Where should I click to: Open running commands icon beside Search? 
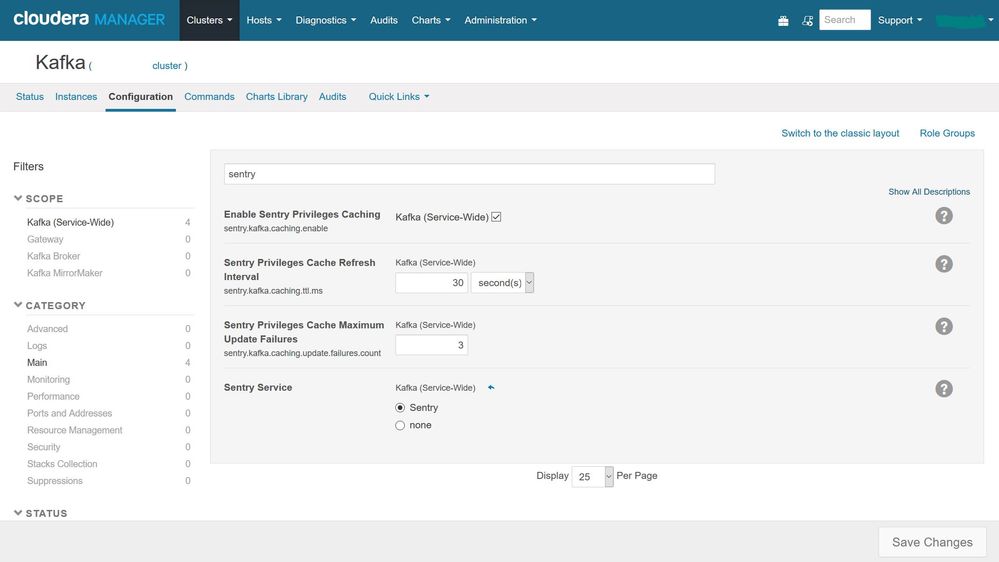(x=807, y=21)
